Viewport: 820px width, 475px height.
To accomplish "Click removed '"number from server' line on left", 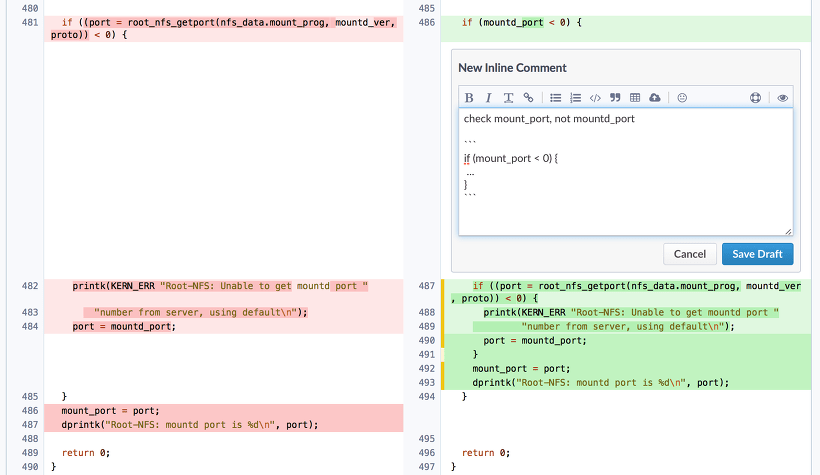I will pos(201,312).
